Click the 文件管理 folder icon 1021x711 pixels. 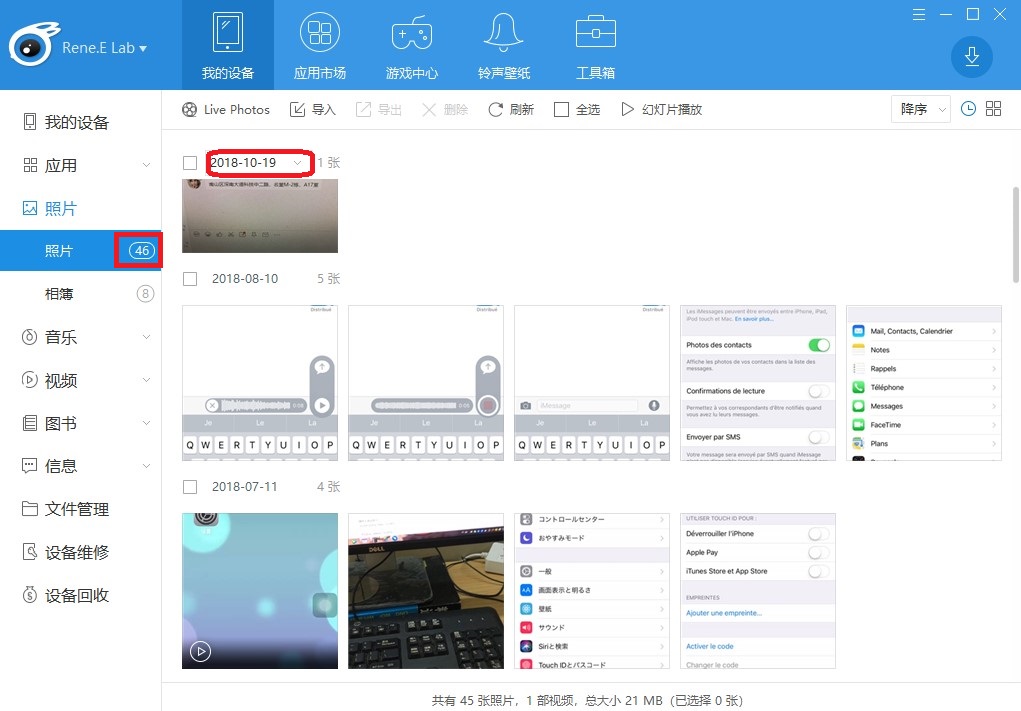tap(29, 509)
